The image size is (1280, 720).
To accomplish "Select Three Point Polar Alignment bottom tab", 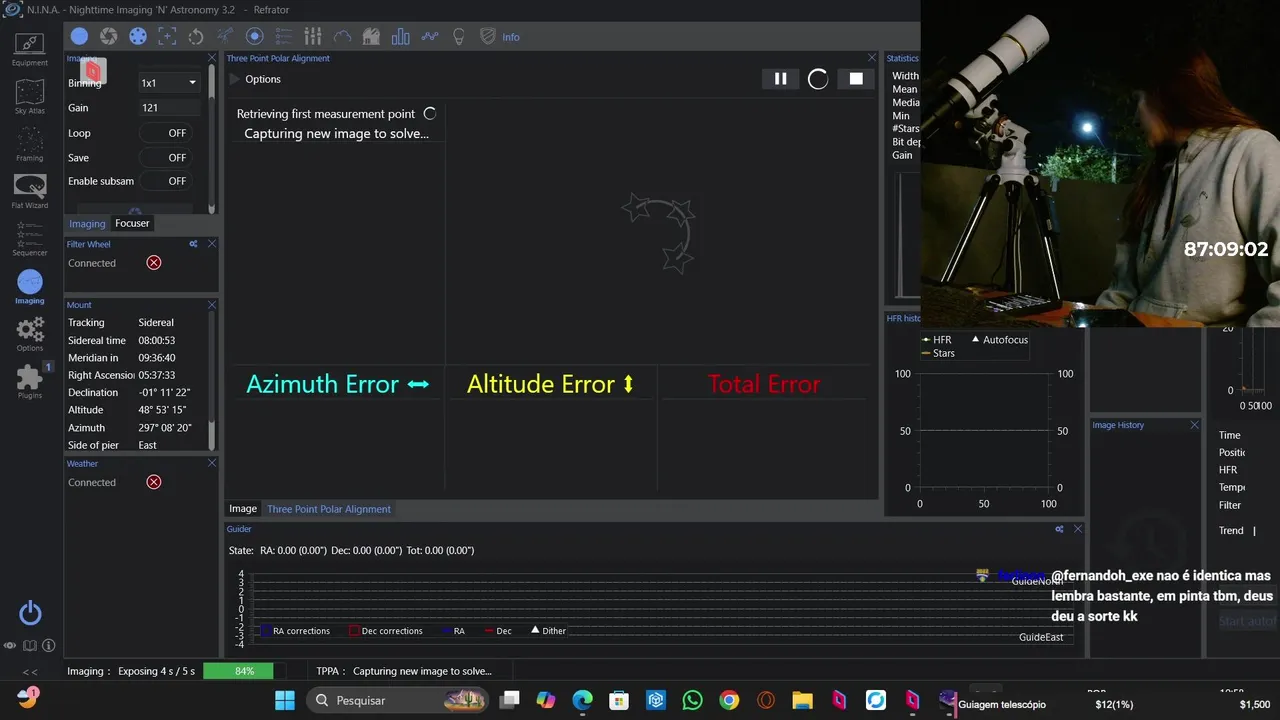I will (x=329, y=509).
